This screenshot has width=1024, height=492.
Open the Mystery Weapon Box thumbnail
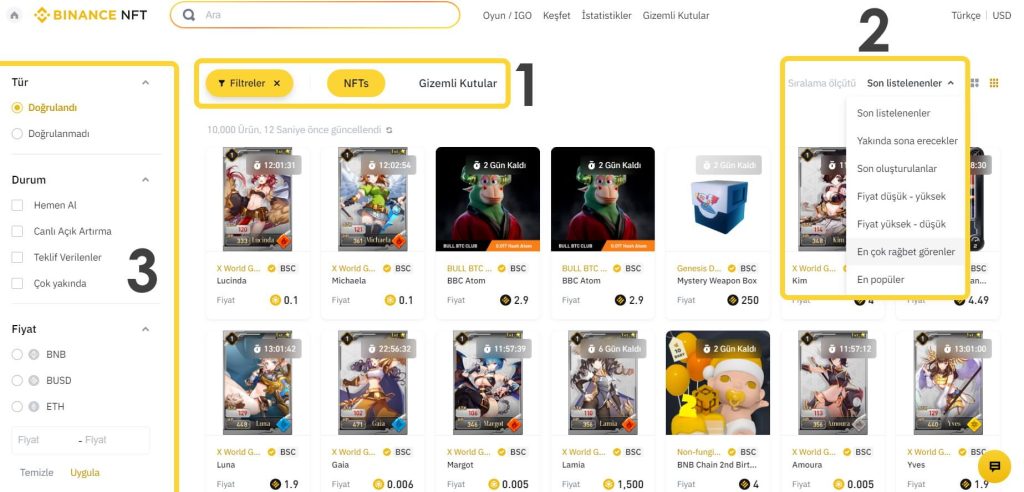[x=717, y=199]
